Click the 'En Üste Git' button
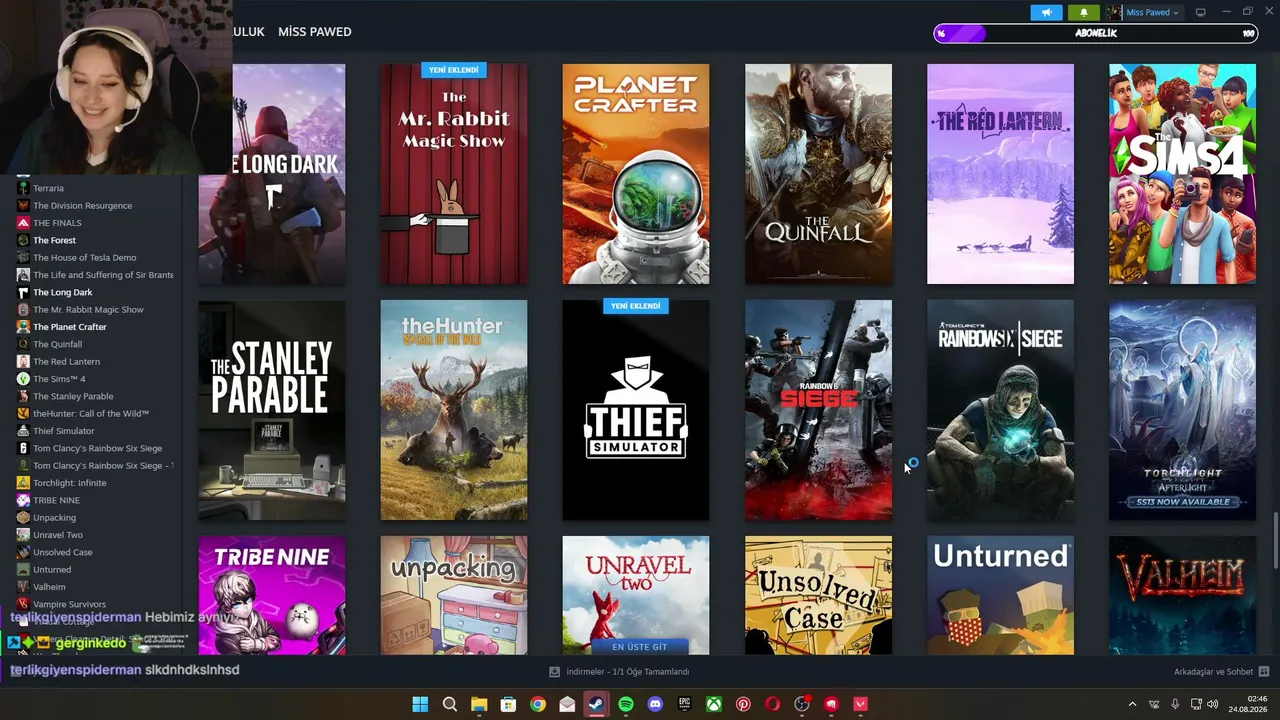Screen dimensions: 1280x720 click(x=639, y=647)
